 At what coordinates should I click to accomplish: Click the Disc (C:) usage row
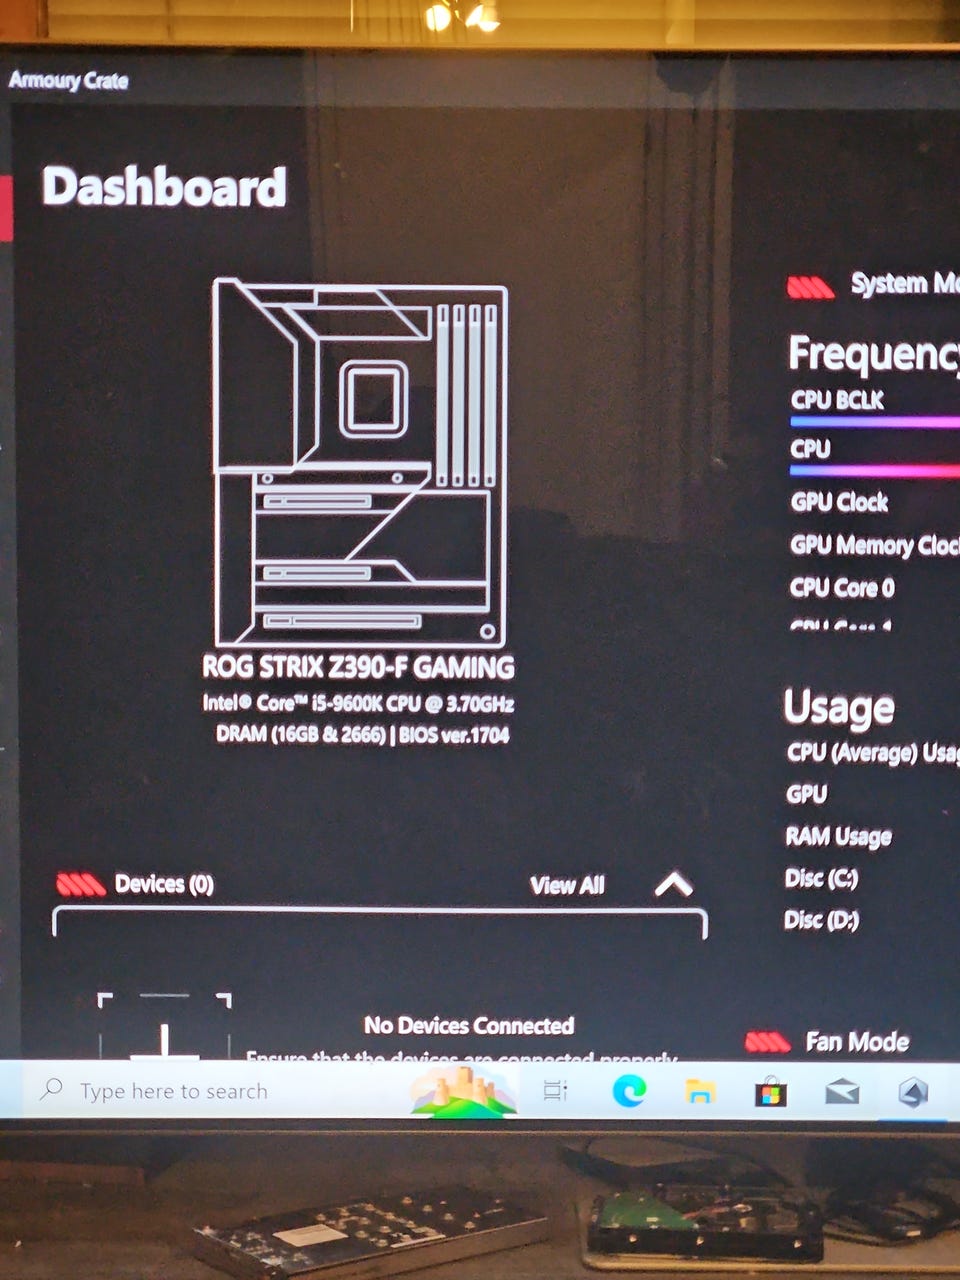pyautogui.click(x=821, y=878)
